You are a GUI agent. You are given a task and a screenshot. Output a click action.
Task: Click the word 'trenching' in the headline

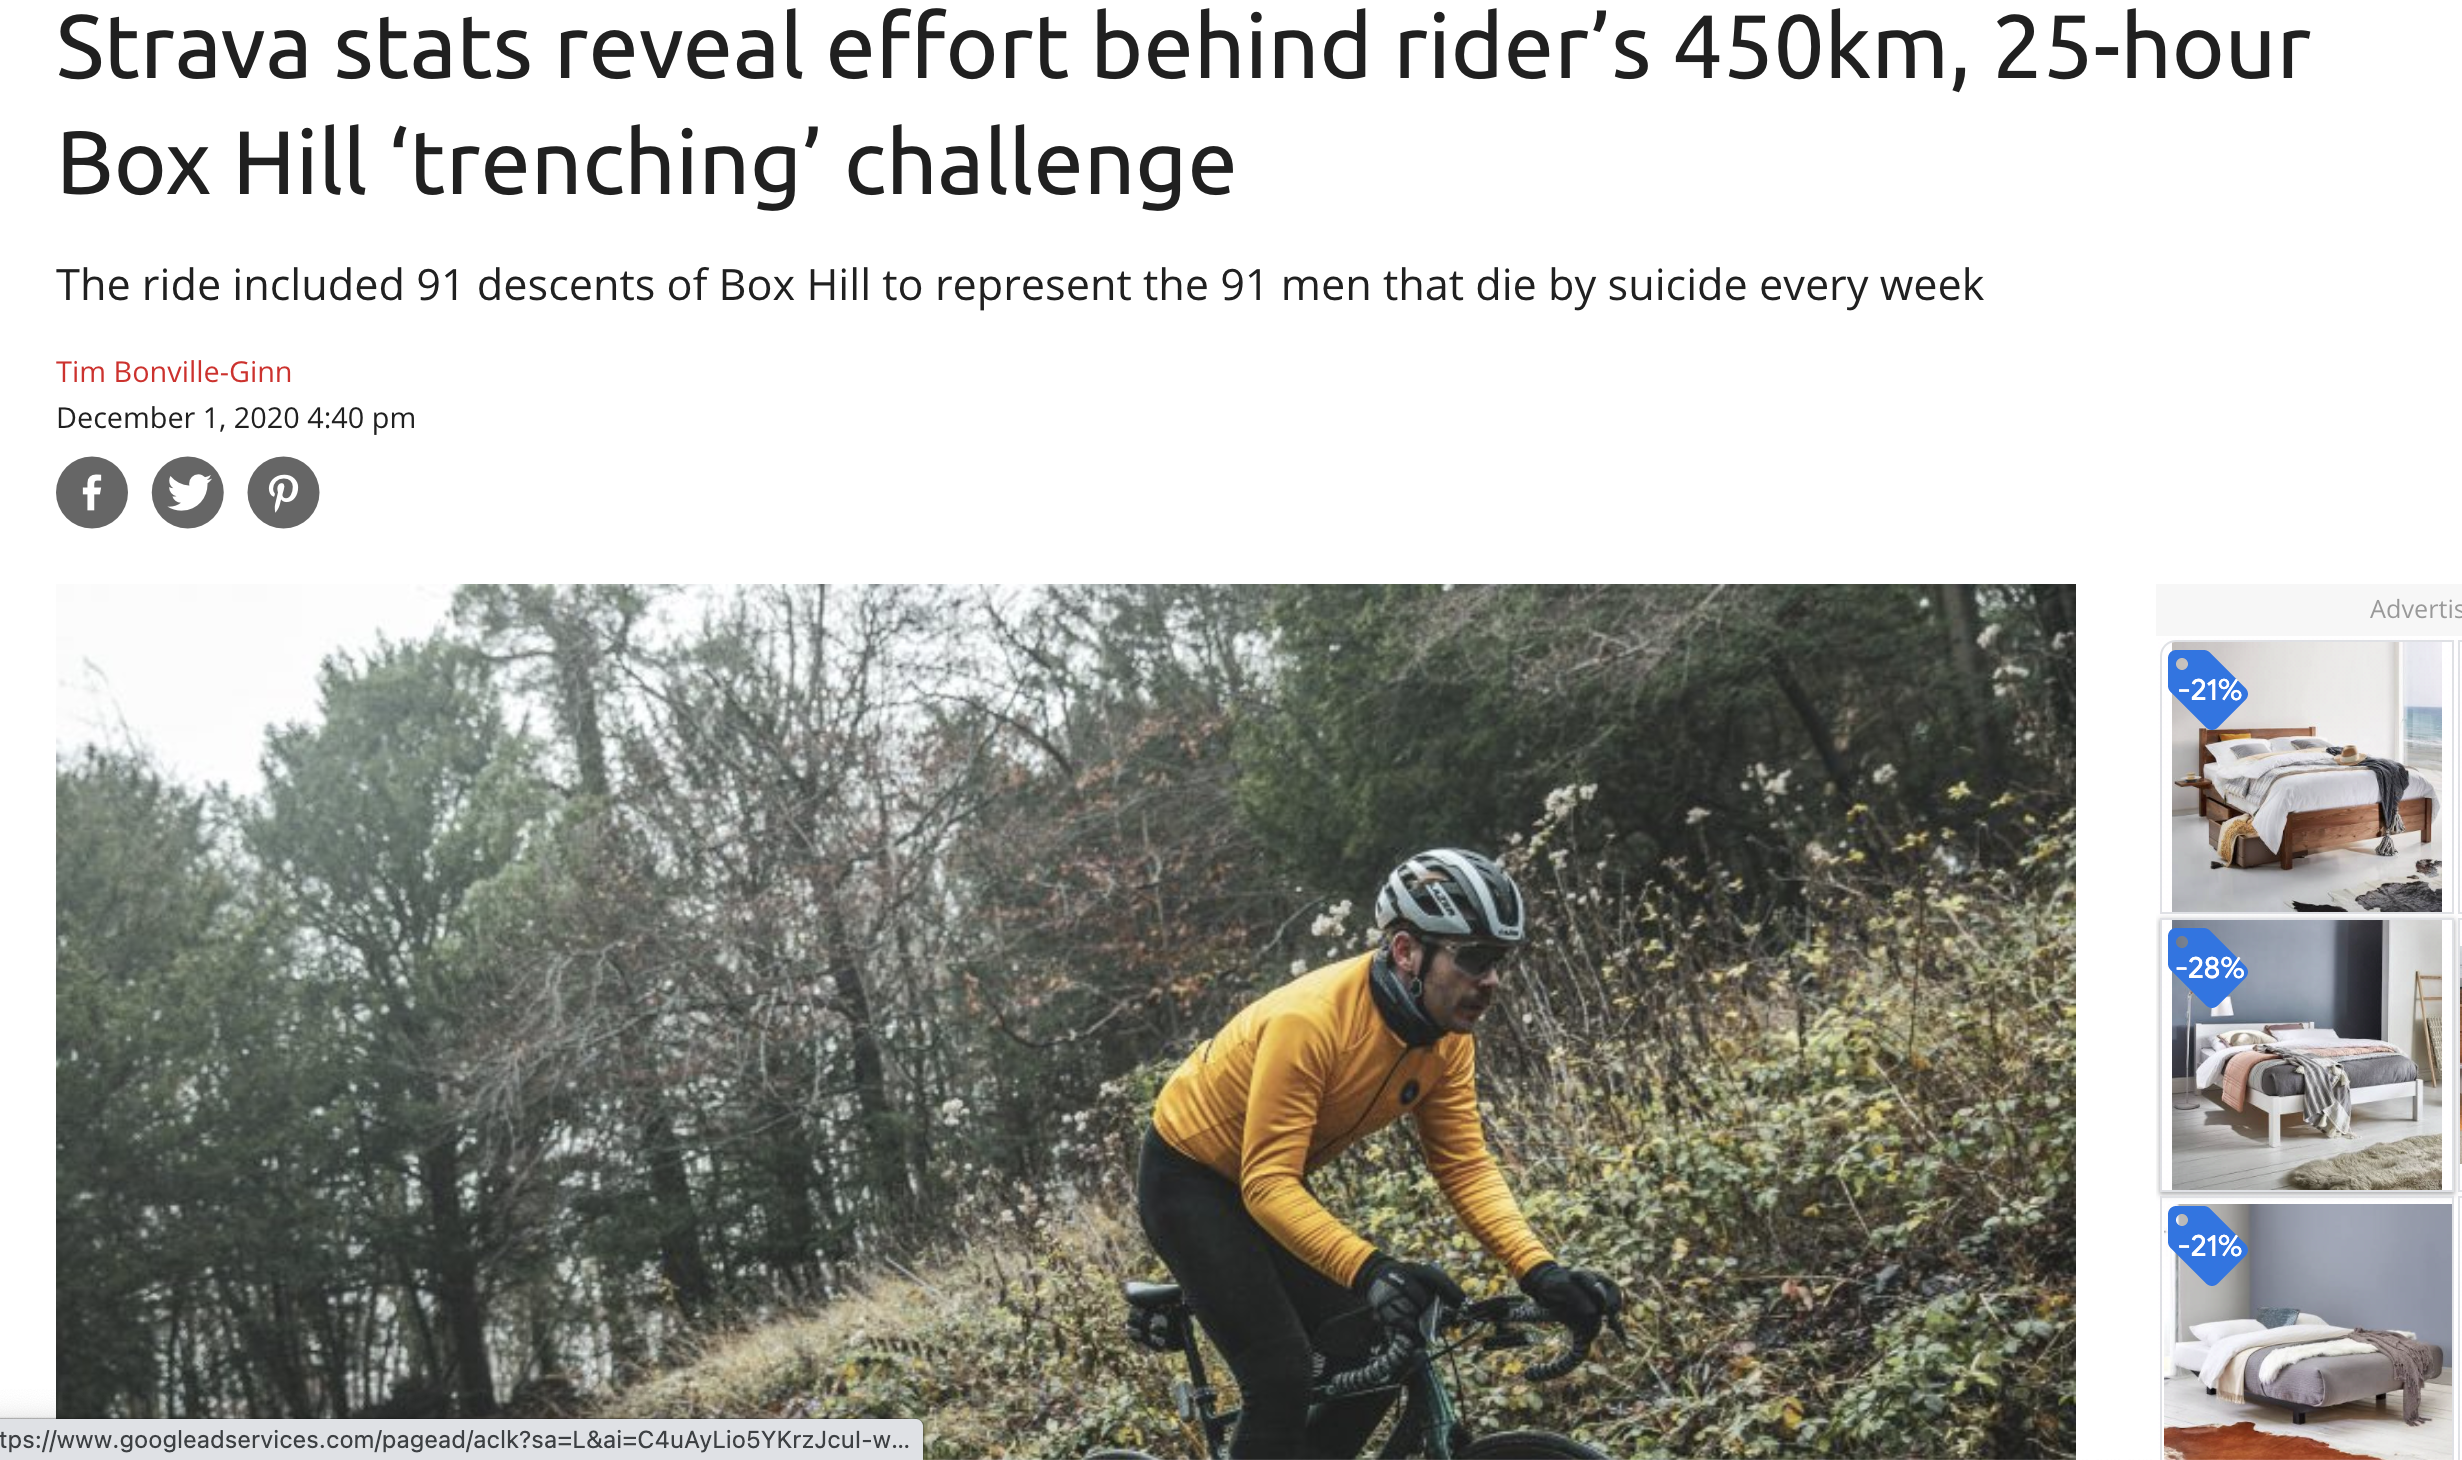point(606,165)
